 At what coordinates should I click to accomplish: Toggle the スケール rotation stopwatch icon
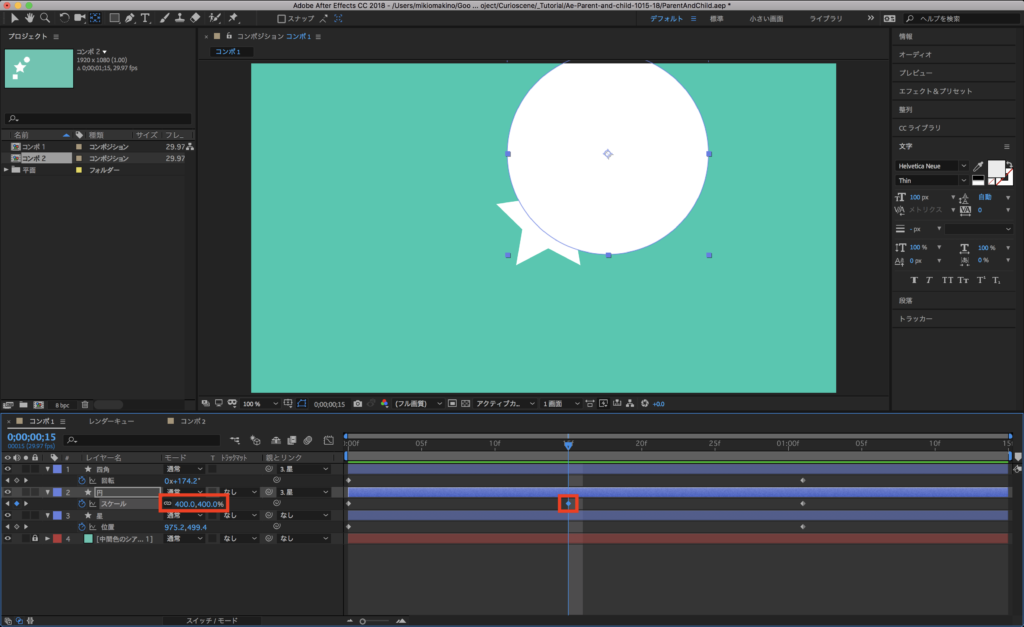tap(84, 504)
